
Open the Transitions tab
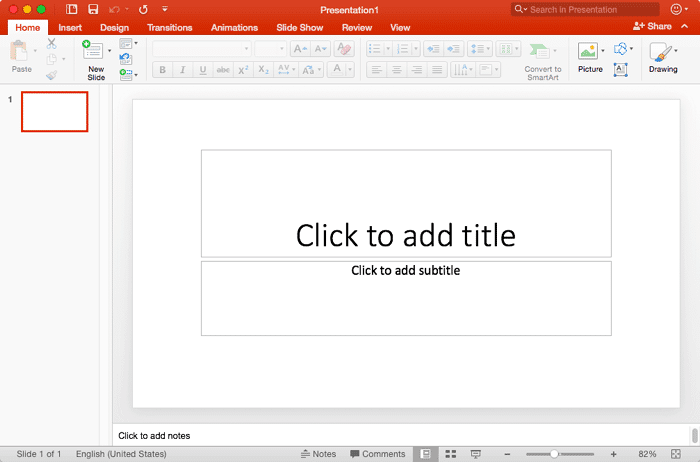(x=170, y=28)
